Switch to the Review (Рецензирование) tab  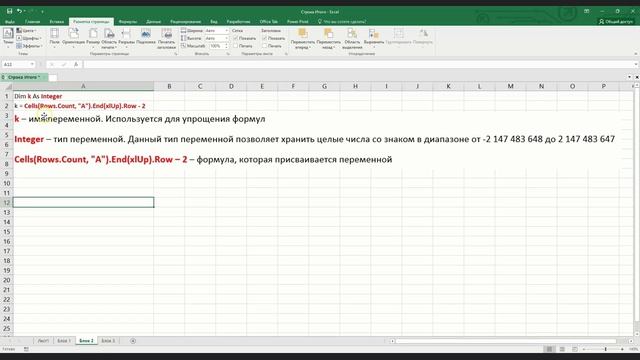click(186, 22)
